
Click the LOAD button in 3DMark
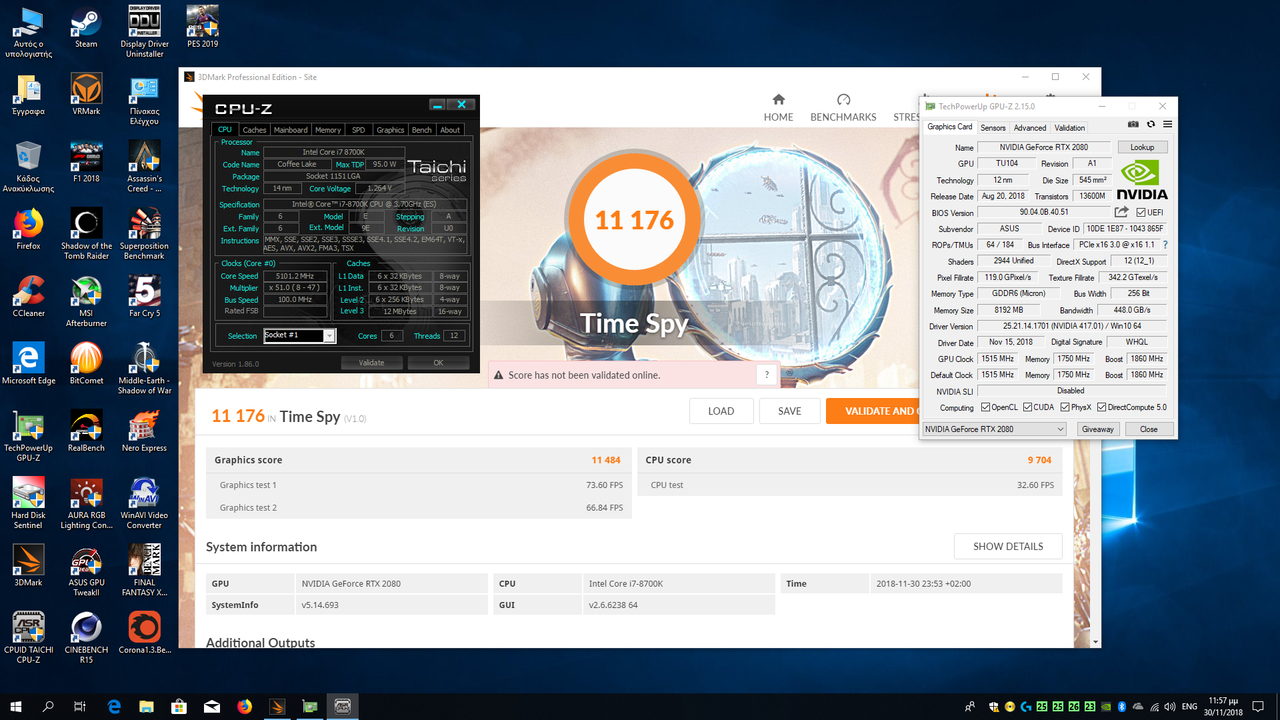coord(721,411)
